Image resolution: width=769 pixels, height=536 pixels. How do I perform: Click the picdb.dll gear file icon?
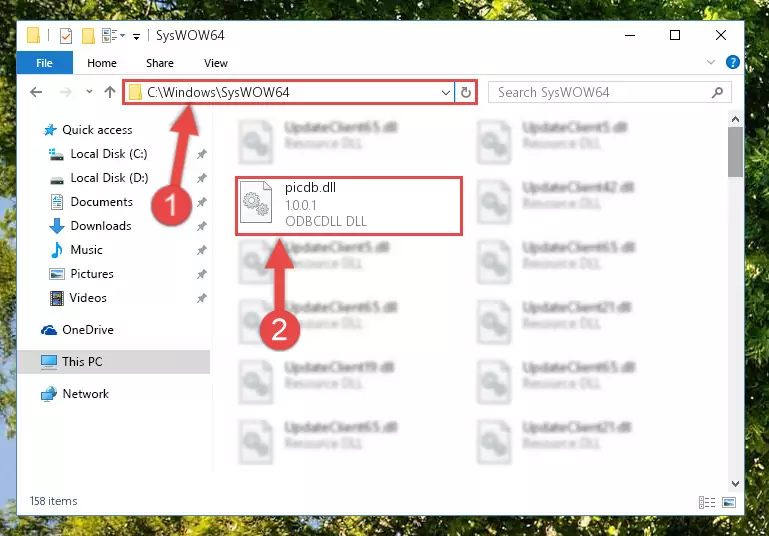click(256, 202)
